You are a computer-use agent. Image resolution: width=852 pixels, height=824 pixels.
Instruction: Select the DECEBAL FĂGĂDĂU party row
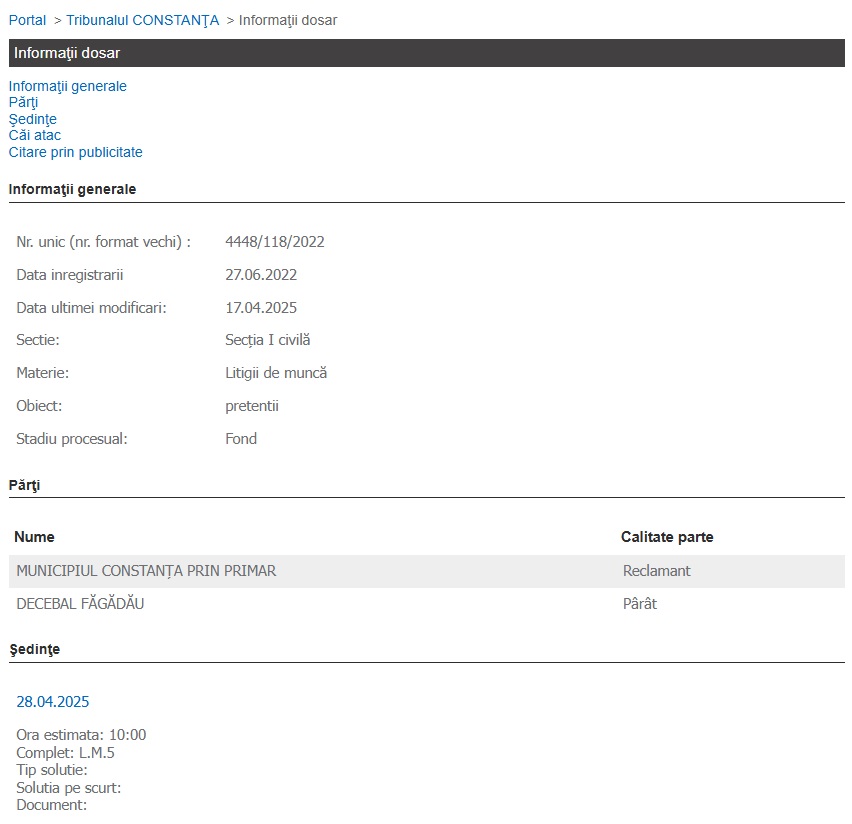pos(80,604)
